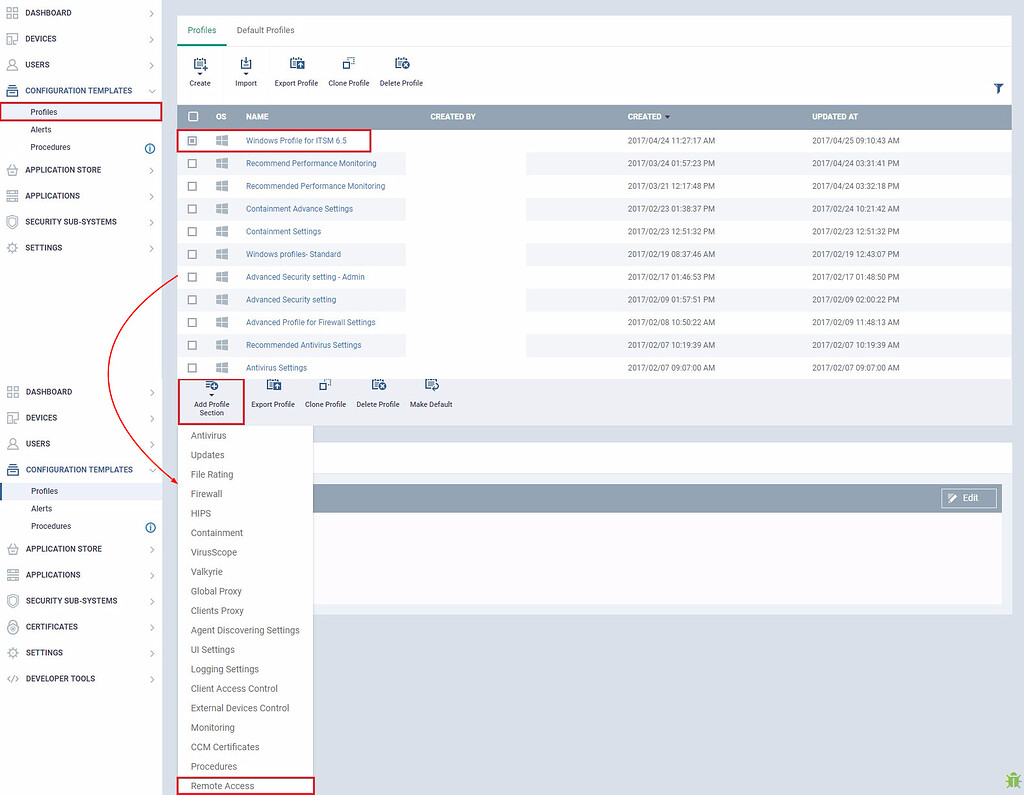Image resolution: width=1024 pixels, height=795 pixels.
Task: Open the Windows Profile for ITSM 6.5 link
Action: click(296, 140)
